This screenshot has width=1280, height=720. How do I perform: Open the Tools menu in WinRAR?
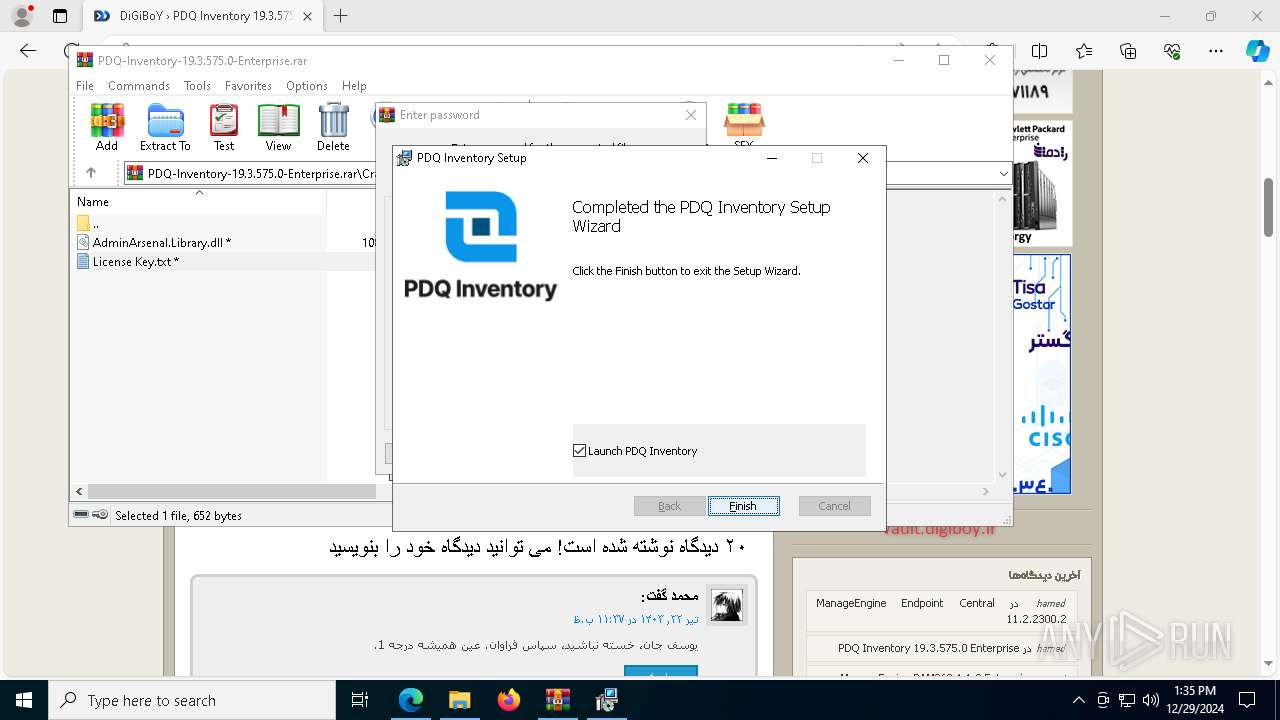(x=197, y=86)
